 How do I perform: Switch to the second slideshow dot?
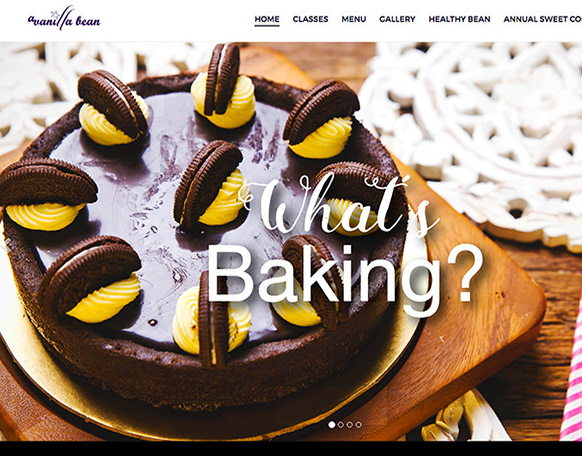tap(341, 425)
